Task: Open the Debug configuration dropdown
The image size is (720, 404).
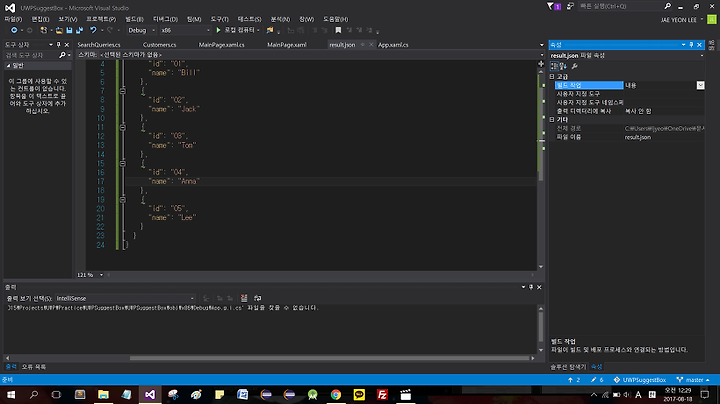Action: (141, 30)
